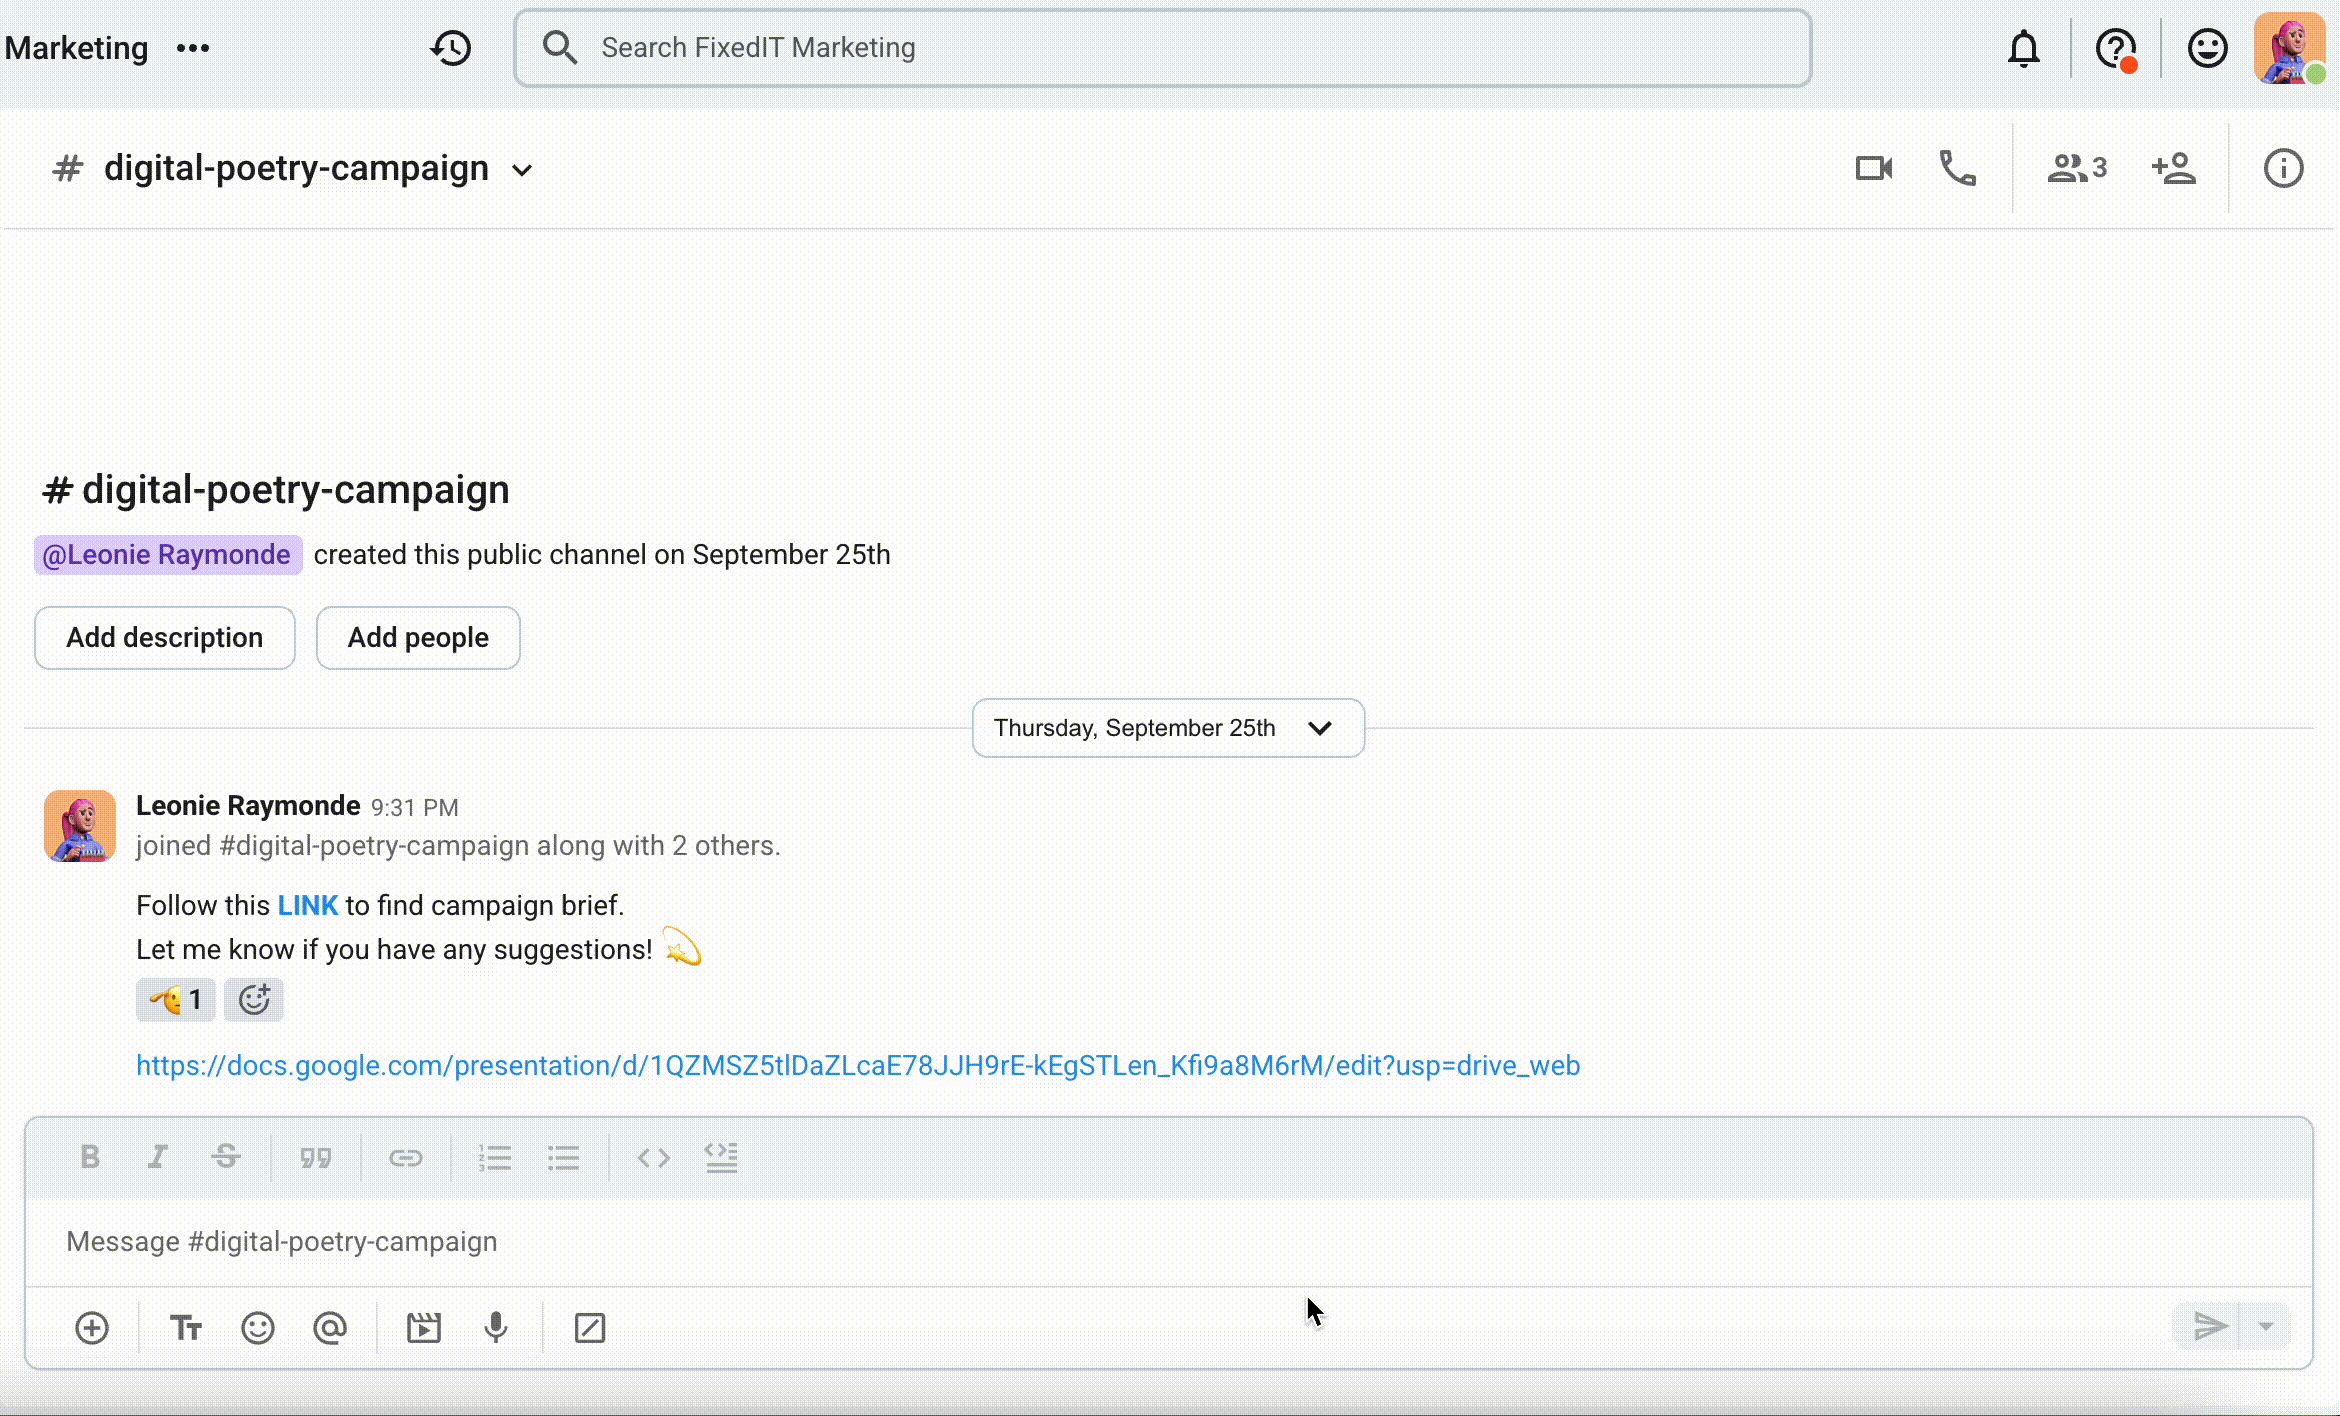Open the Google Docs presentation URL
The image size is (2340, 1416).
click(x=857, y=1066)
